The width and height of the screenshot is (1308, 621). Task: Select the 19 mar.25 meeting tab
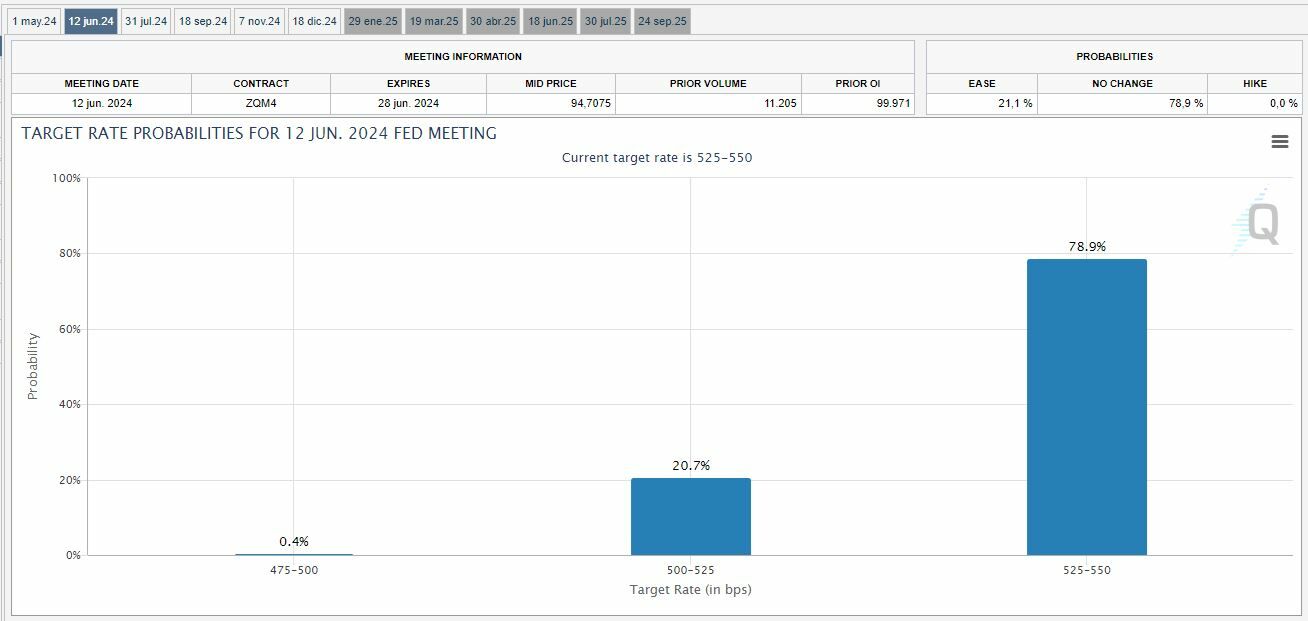[434, 21]
